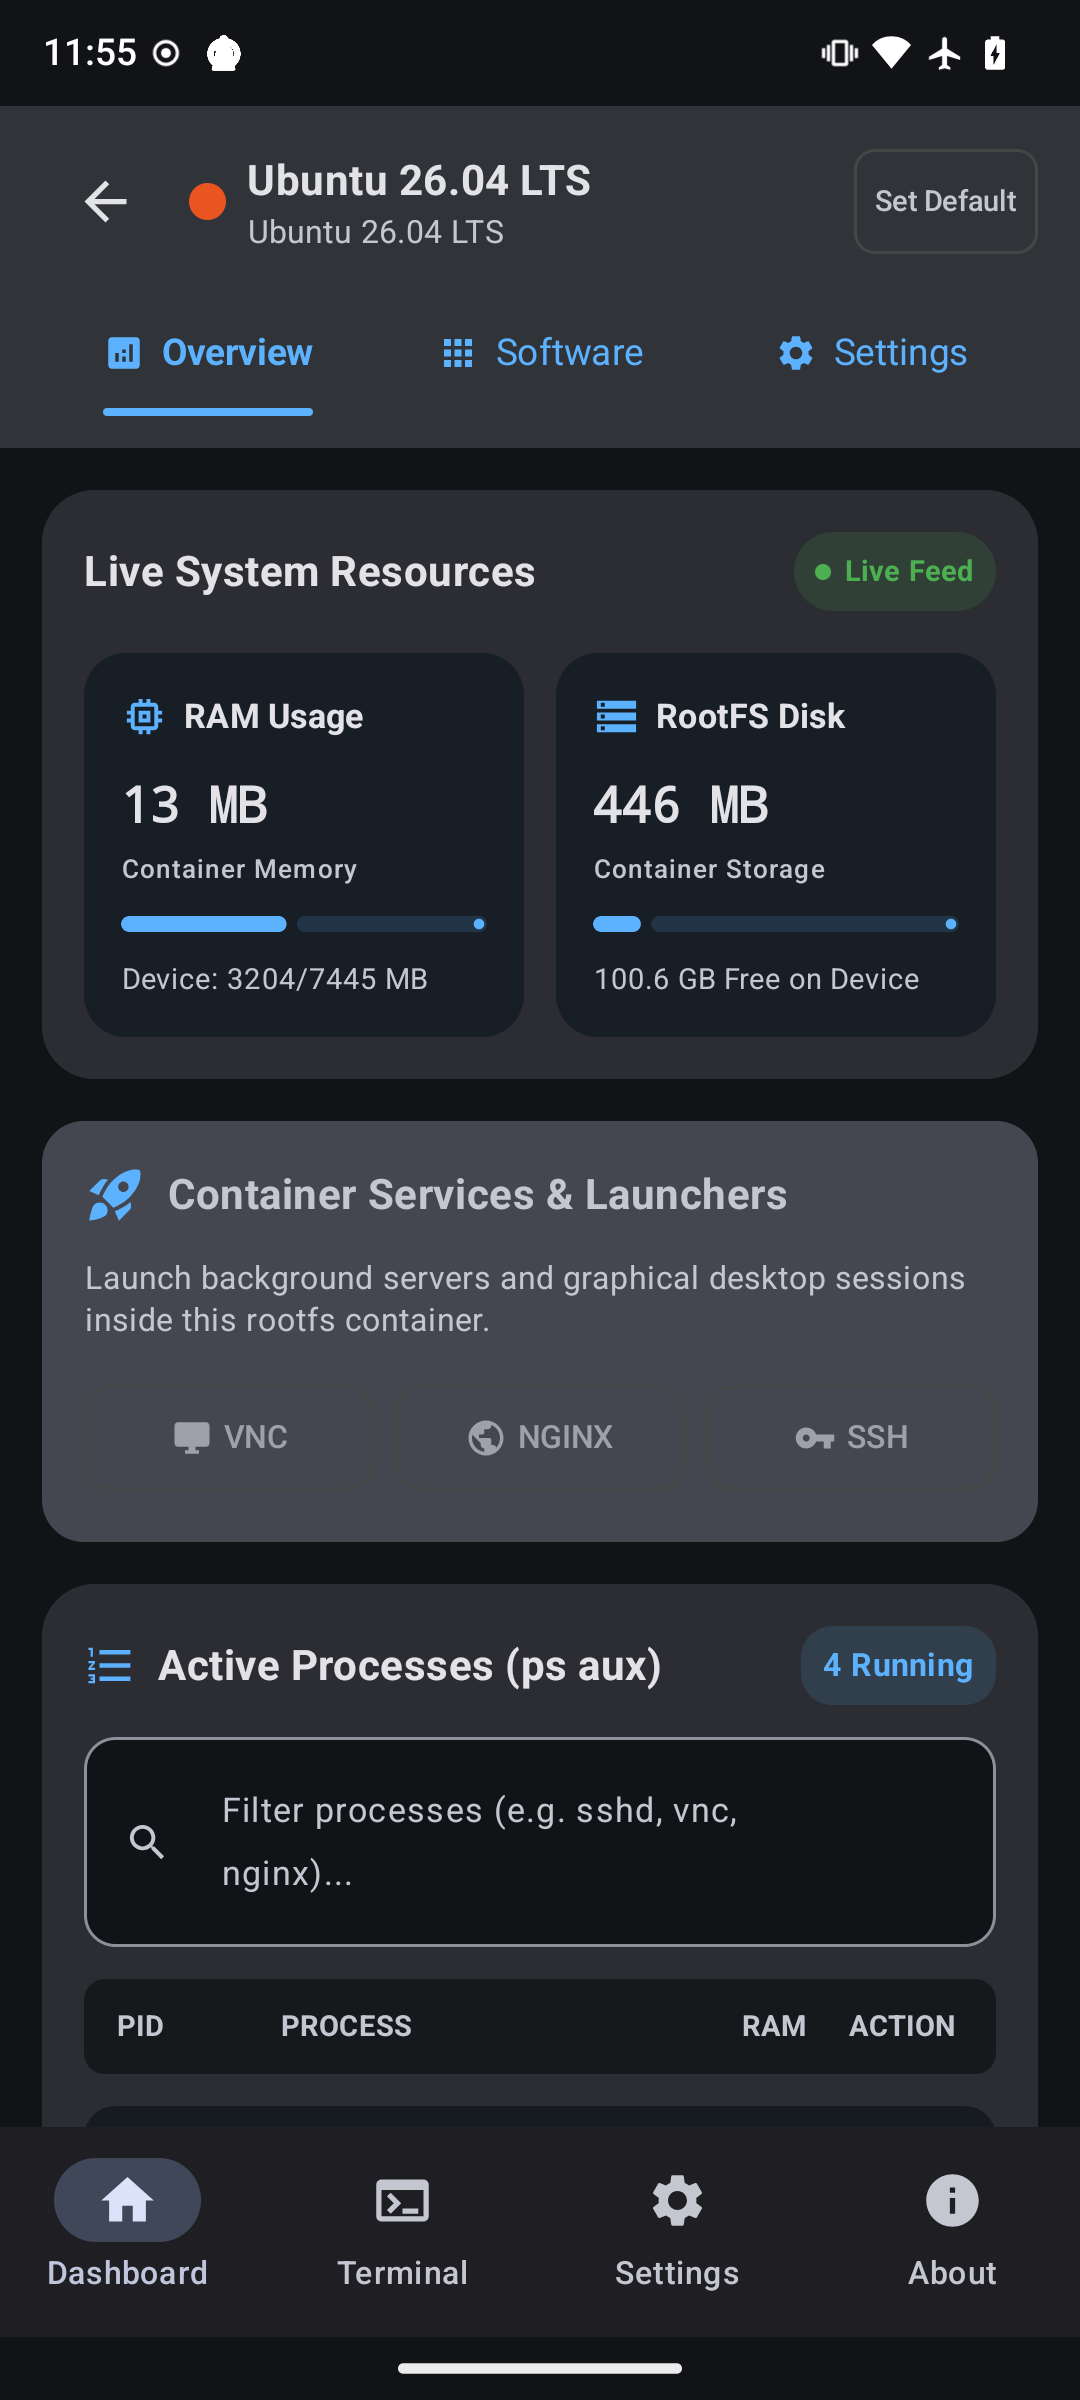Click 100.6 GB Free on Device text

[x=757, y=979]
